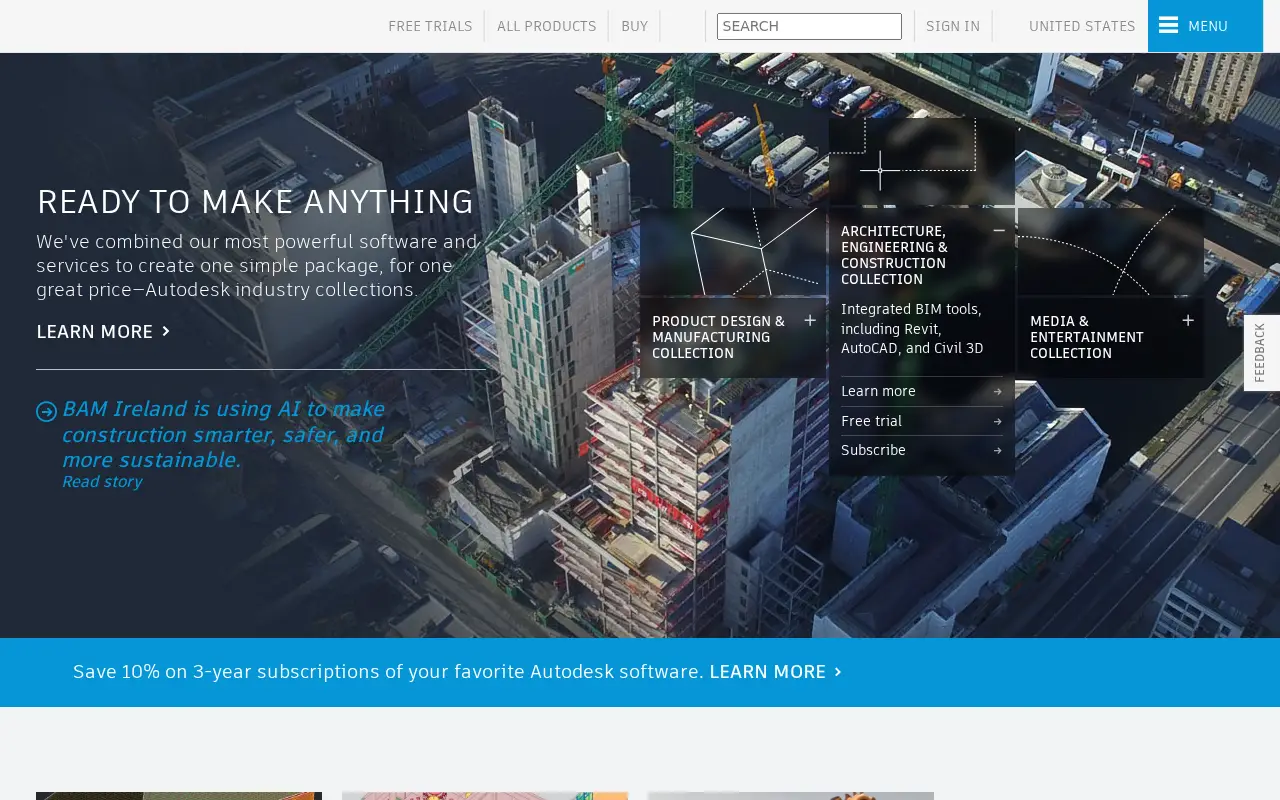
Task: Open Learn more for AEC collection
Action: pyautogui.click(x=878, y=392)
